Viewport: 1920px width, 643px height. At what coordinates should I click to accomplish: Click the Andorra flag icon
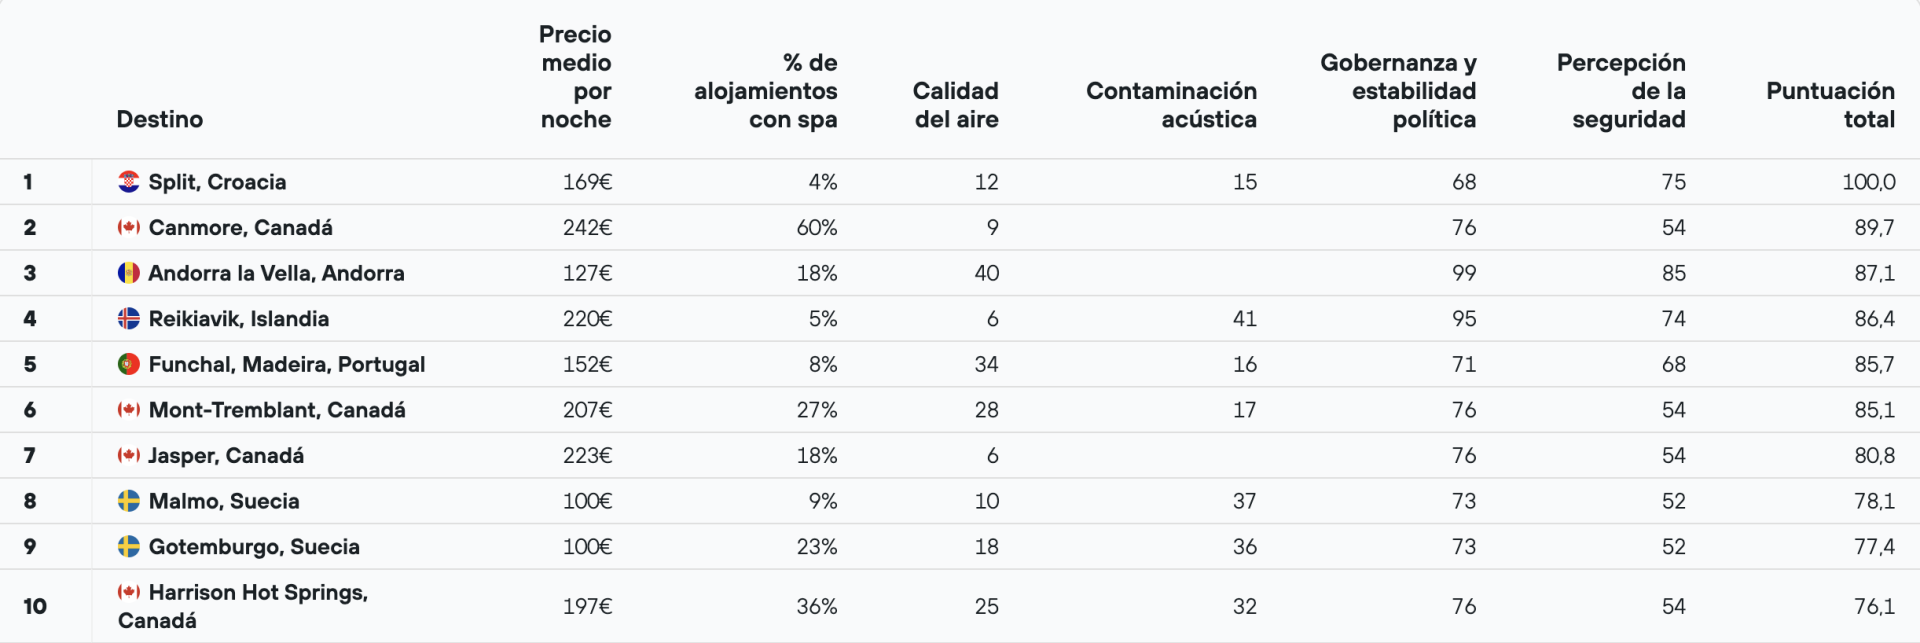click(x=128, y=273)
